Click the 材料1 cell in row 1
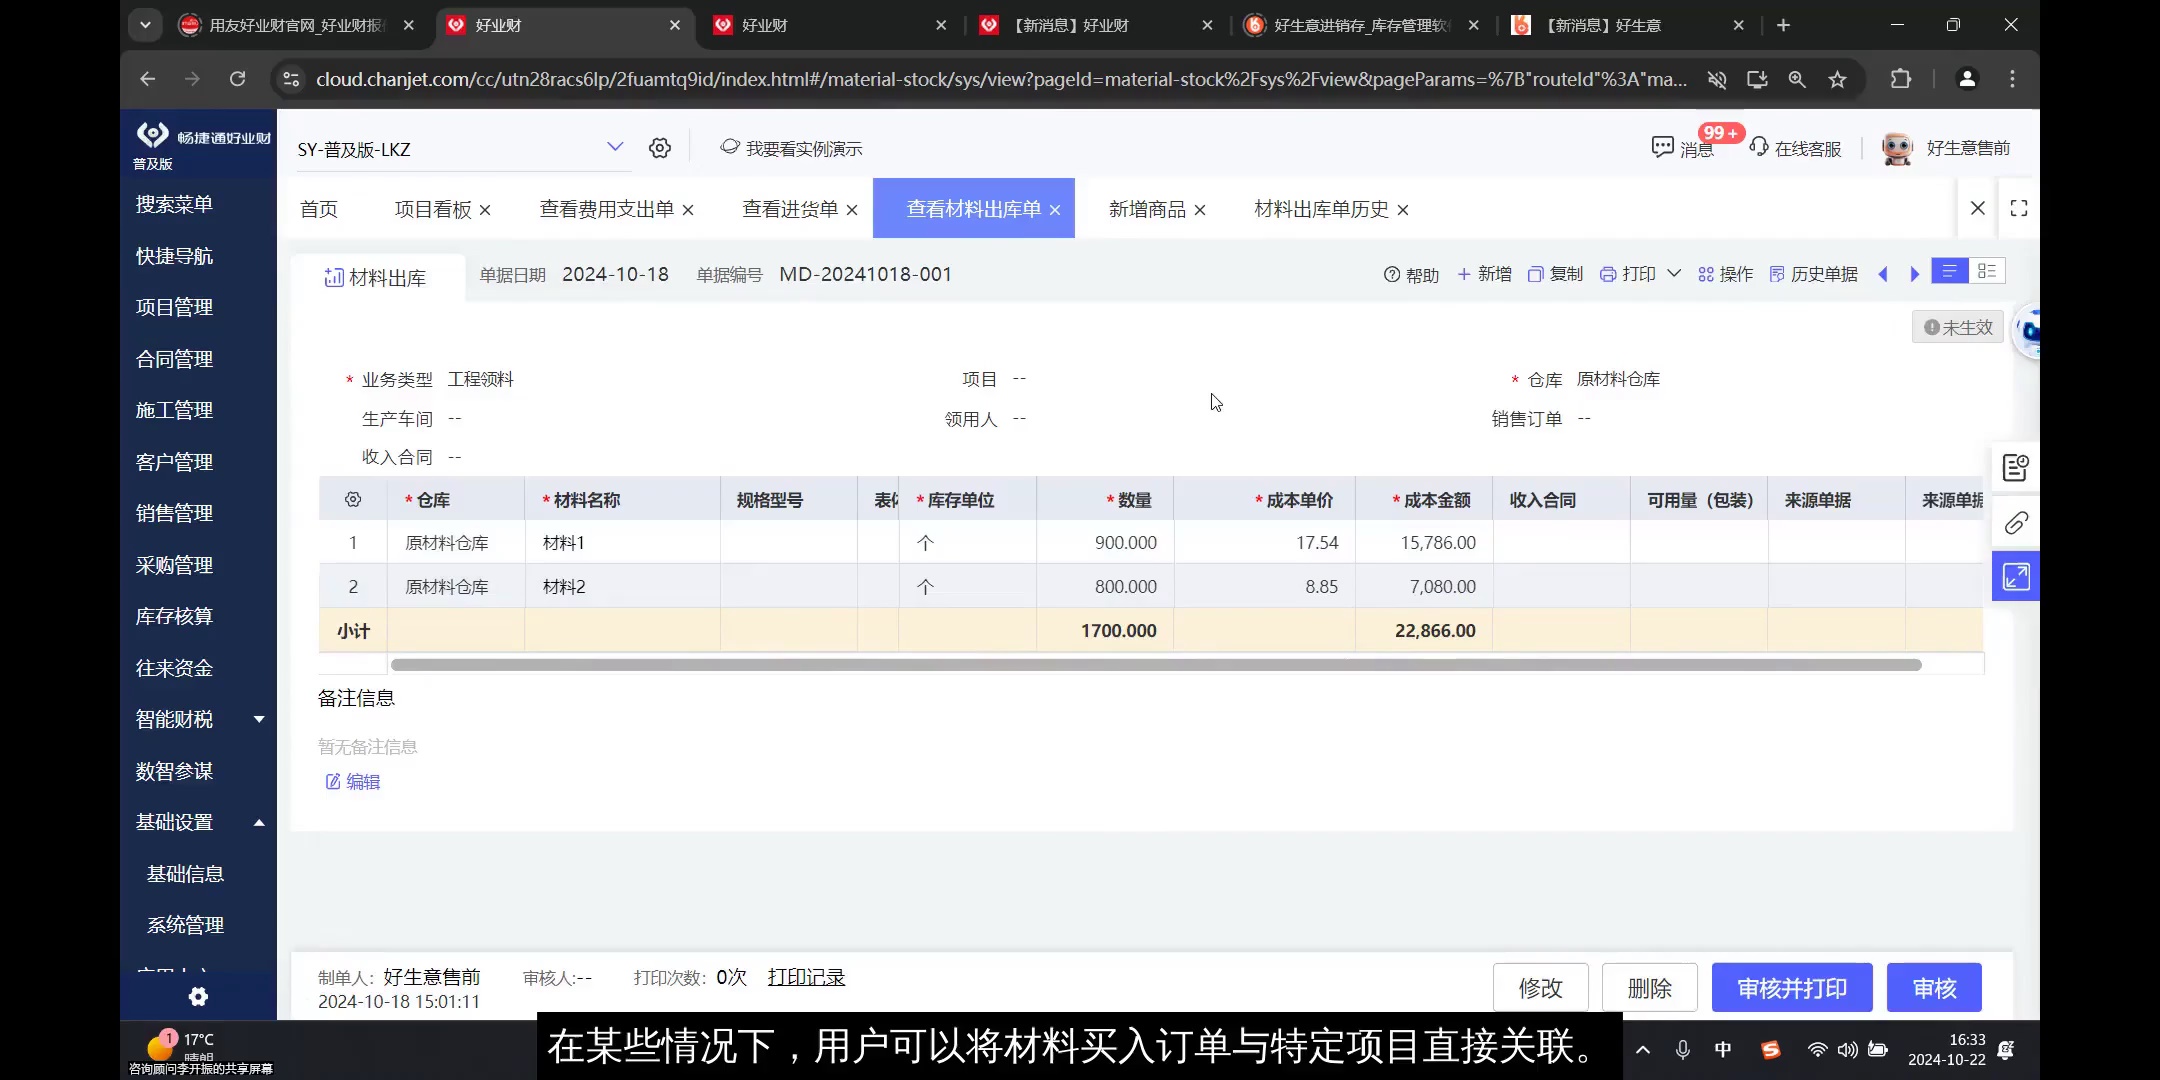This screenshot has width=2160, height=1080. 622,543
